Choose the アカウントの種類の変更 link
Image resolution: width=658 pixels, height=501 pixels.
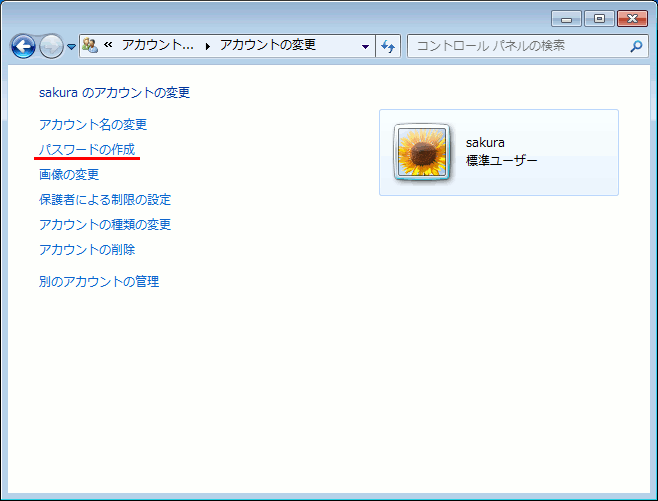tap(105, 225)
